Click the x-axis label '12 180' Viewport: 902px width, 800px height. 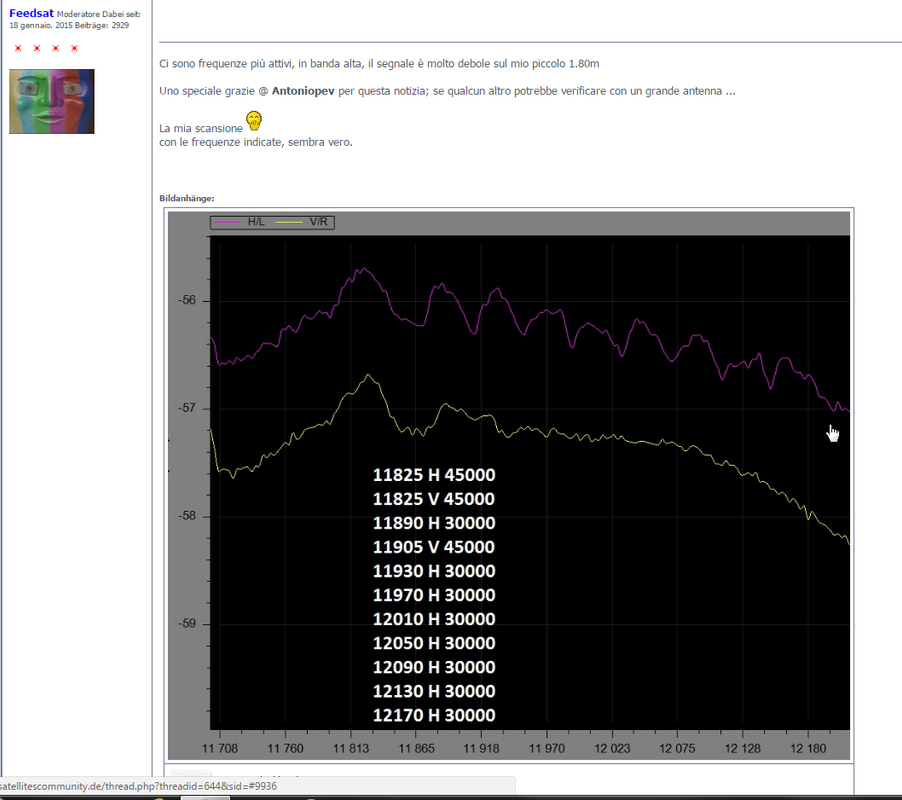(x=808, y=748)
